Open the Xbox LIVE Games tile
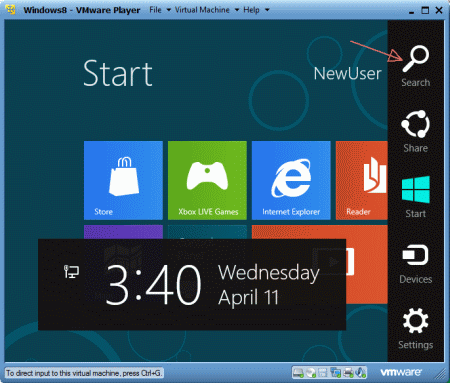This screenshot has width=450, height=383. tap(207, 180)
